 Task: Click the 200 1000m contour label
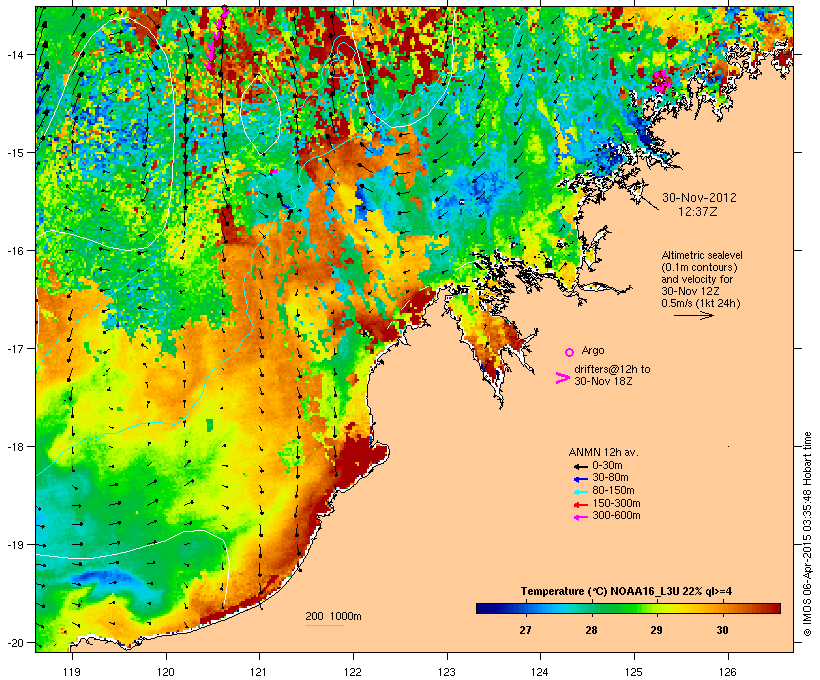pyautogui.click(x=333, y=616)
